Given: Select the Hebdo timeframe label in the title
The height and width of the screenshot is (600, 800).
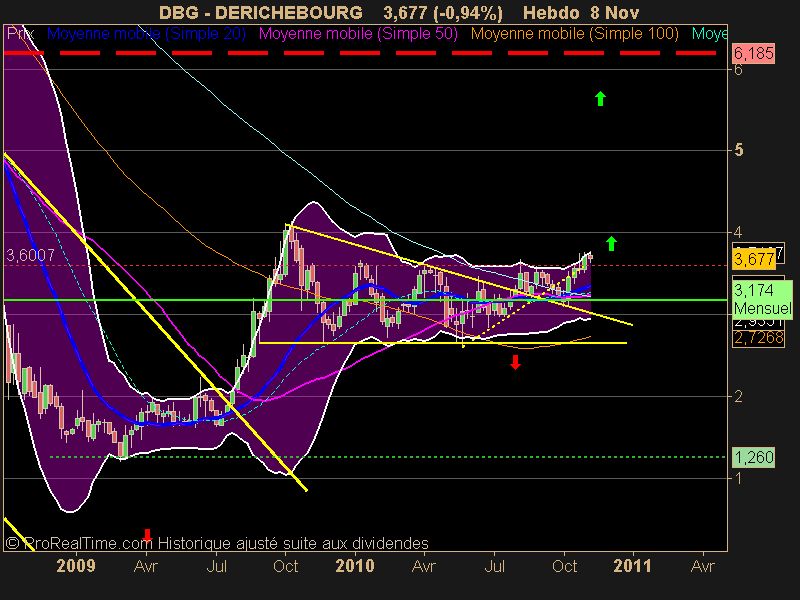Looking at the screenshot, I should point(551,12).
